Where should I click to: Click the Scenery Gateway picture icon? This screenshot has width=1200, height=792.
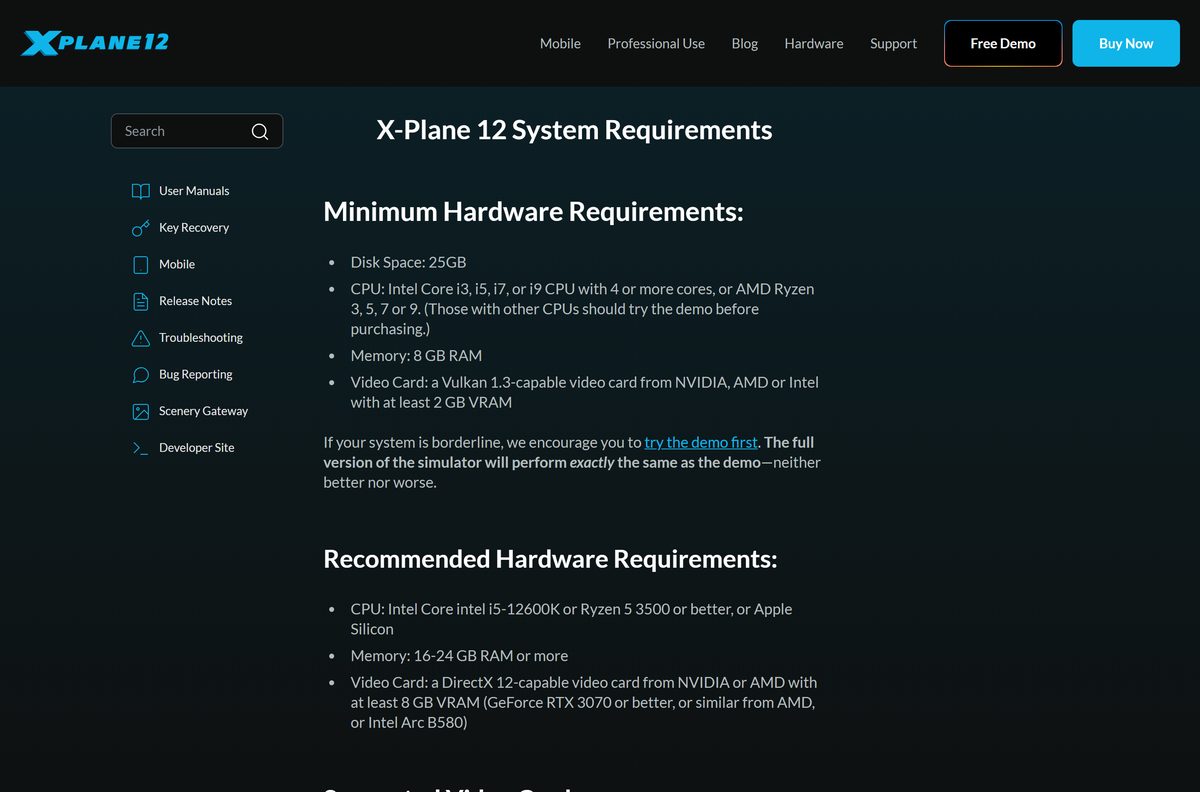141,411
